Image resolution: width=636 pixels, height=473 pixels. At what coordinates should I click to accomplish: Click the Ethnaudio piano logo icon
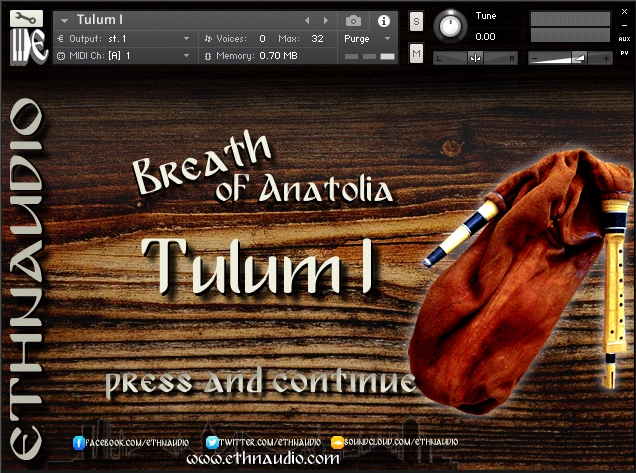click(x=28, y=46)
